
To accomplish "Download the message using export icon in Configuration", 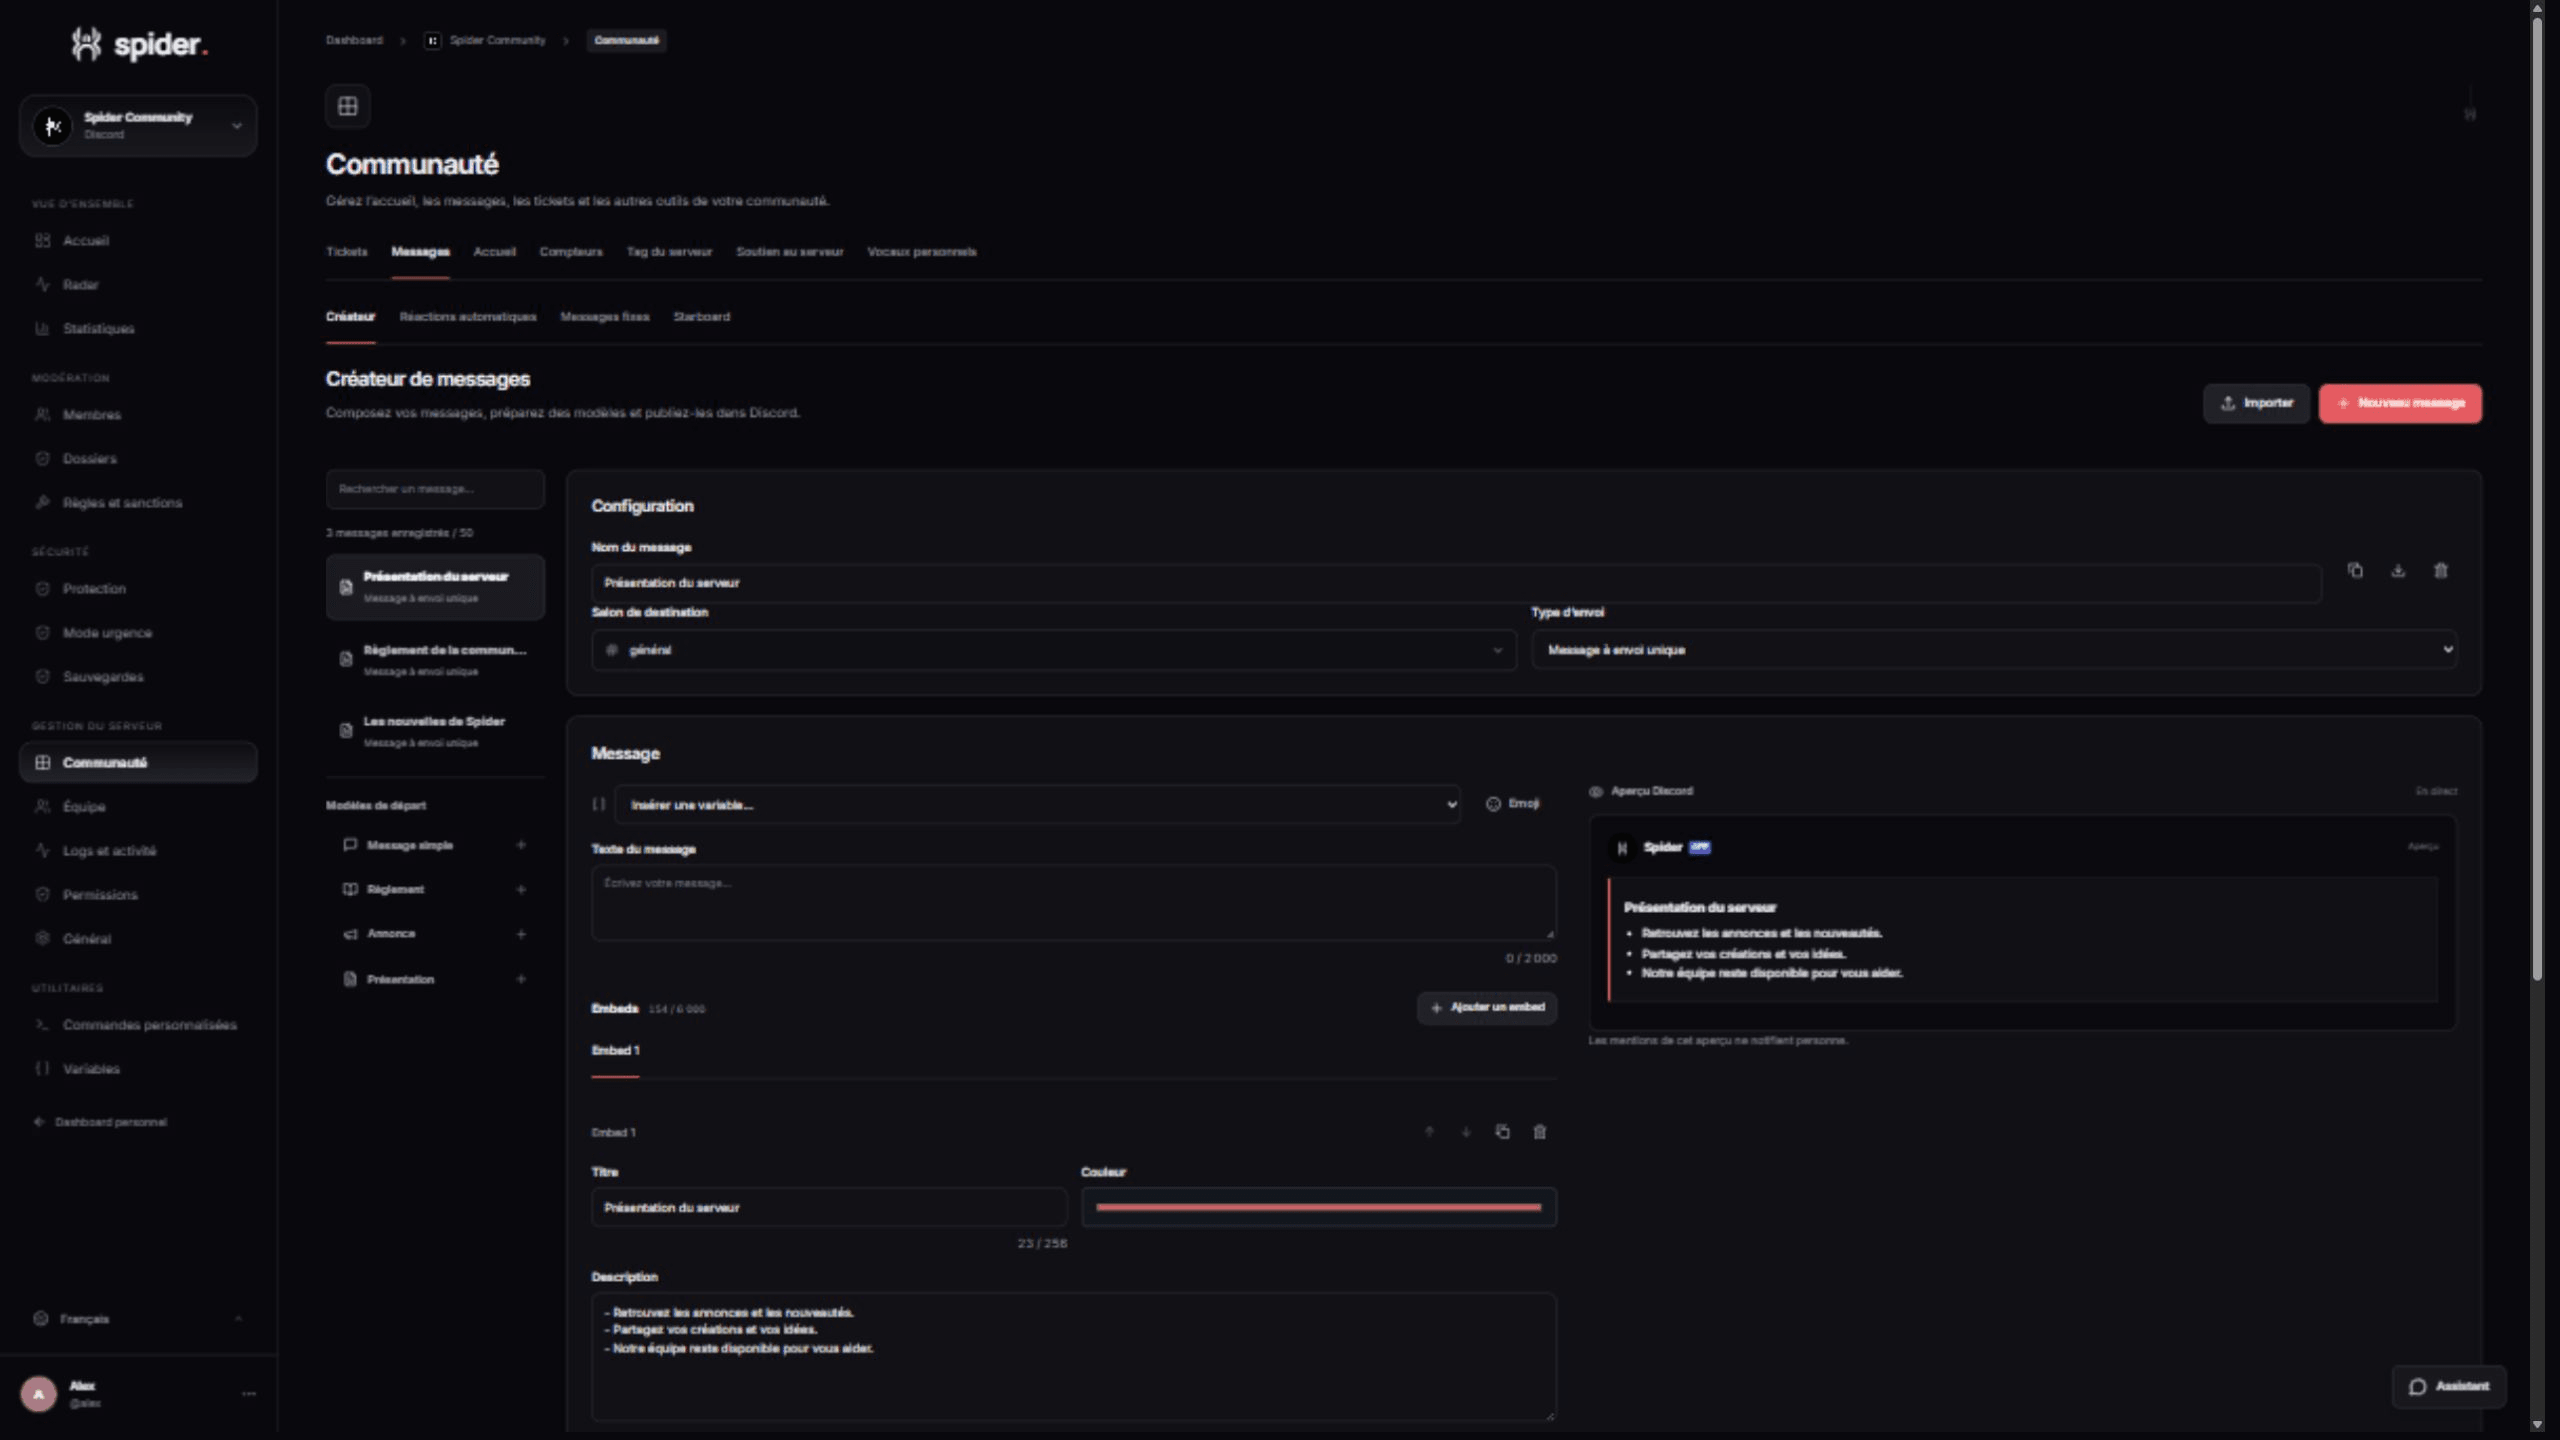I will point(2398,570).
